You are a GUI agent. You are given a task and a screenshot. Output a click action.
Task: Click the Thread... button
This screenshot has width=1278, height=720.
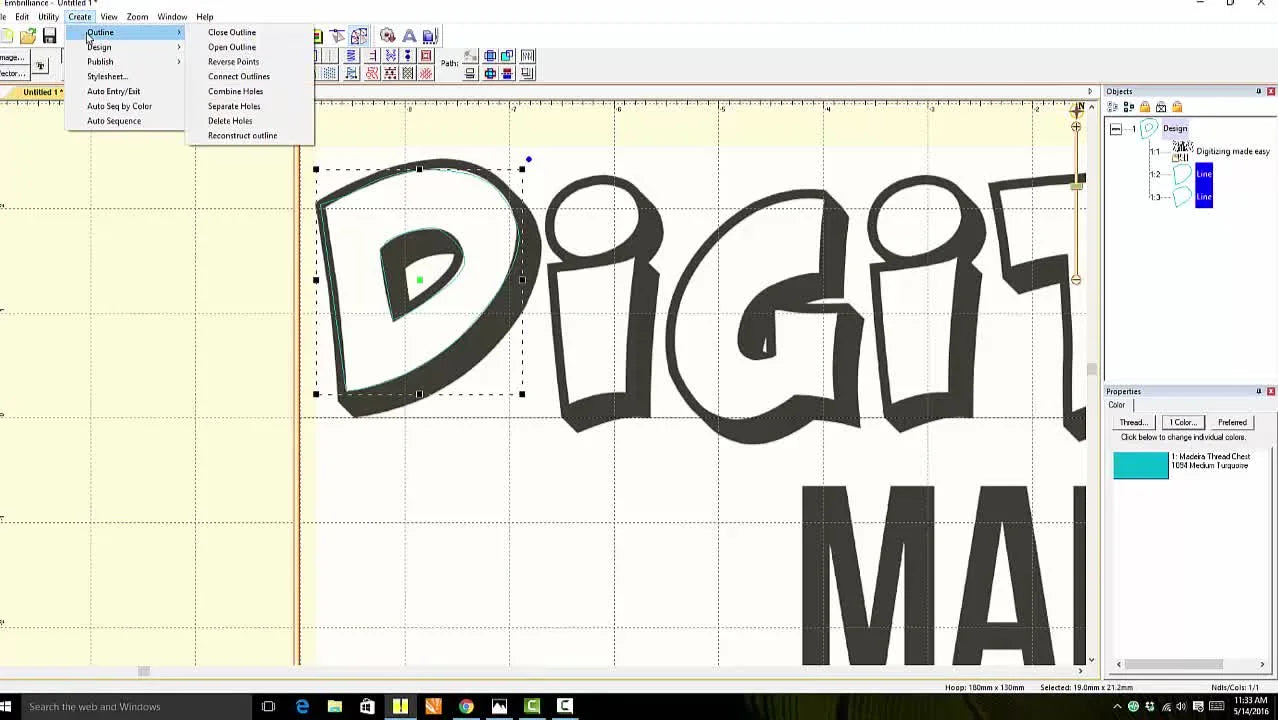point(1133,422)
